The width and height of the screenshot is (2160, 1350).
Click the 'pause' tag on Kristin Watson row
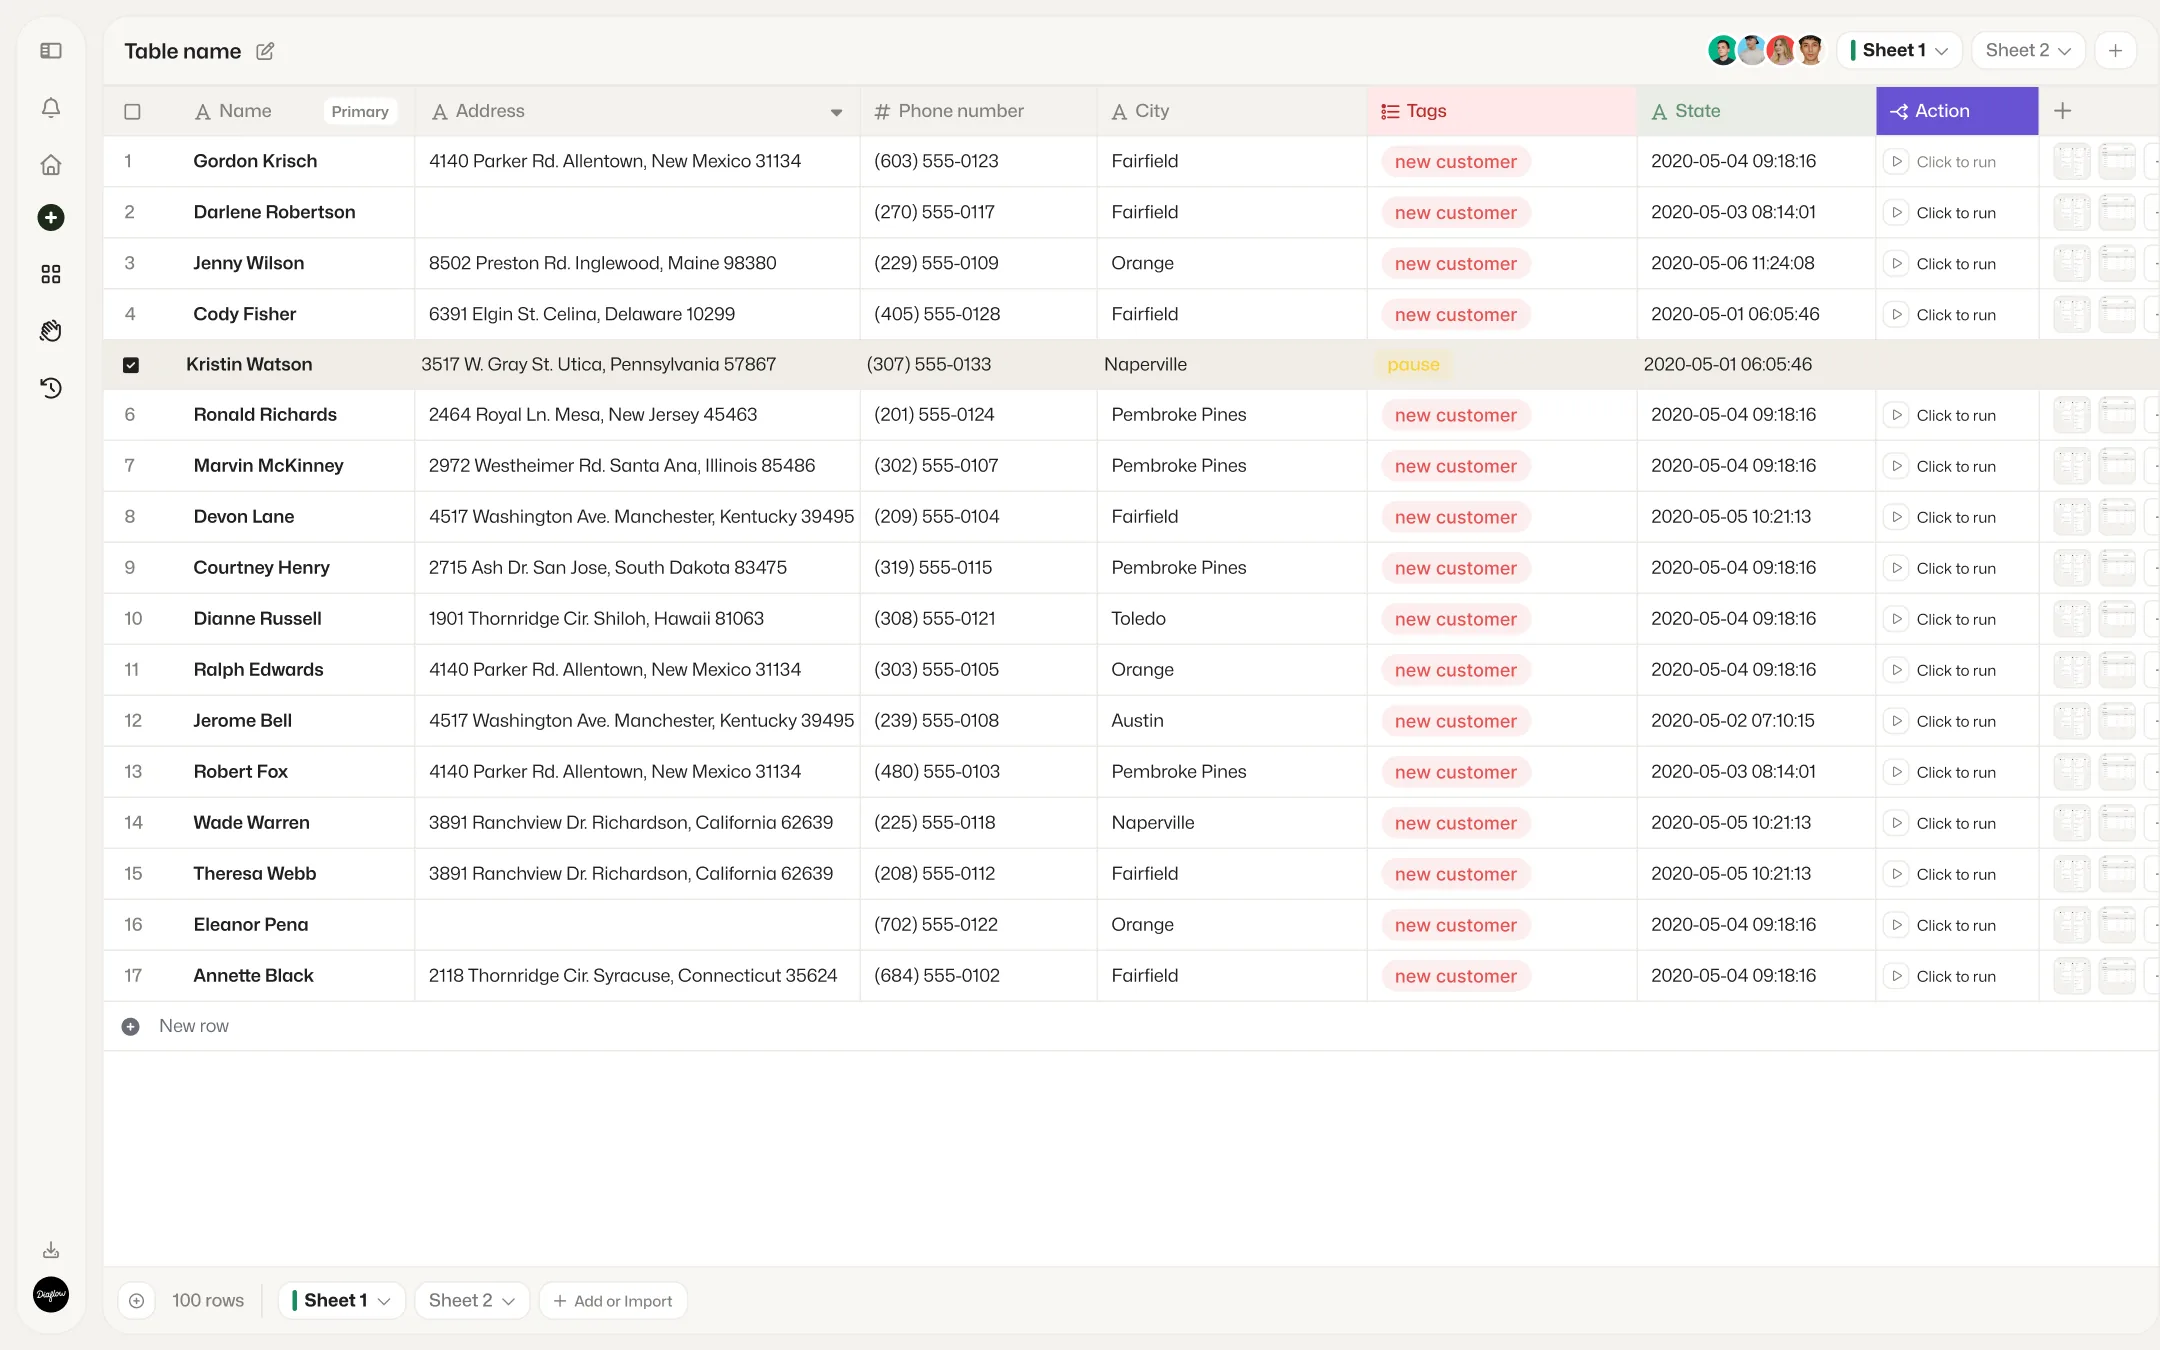click(1413, 365)
